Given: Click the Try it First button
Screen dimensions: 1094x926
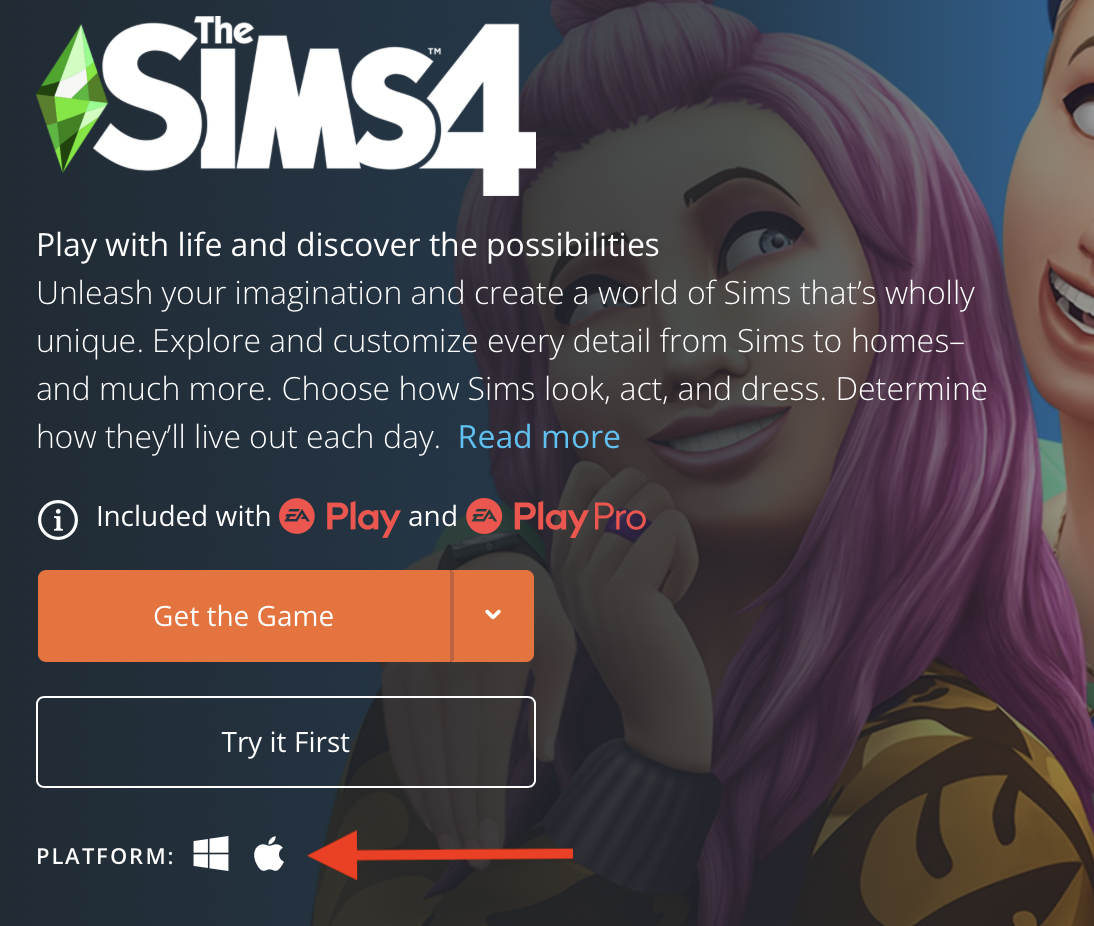Looking at the screenshot, I should 286,742.
